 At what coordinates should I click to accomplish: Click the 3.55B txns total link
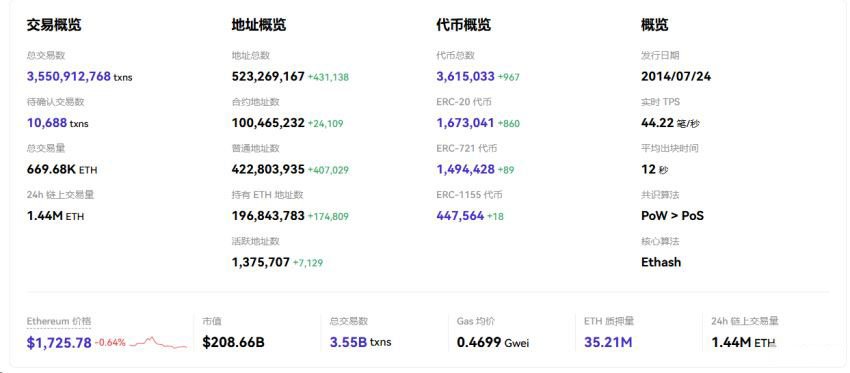pos(360,342)
